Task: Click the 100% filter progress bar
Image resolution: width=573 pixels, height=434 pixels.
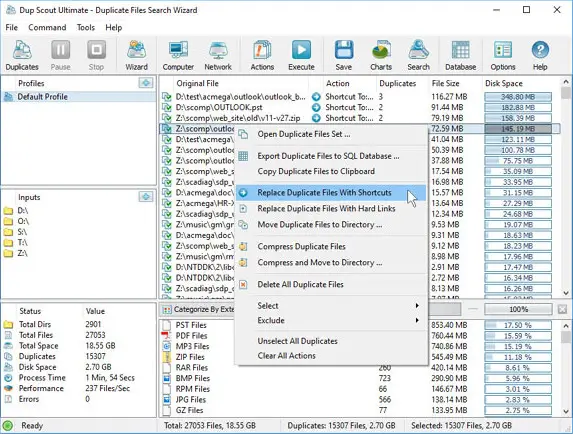Action: [518, 309]
